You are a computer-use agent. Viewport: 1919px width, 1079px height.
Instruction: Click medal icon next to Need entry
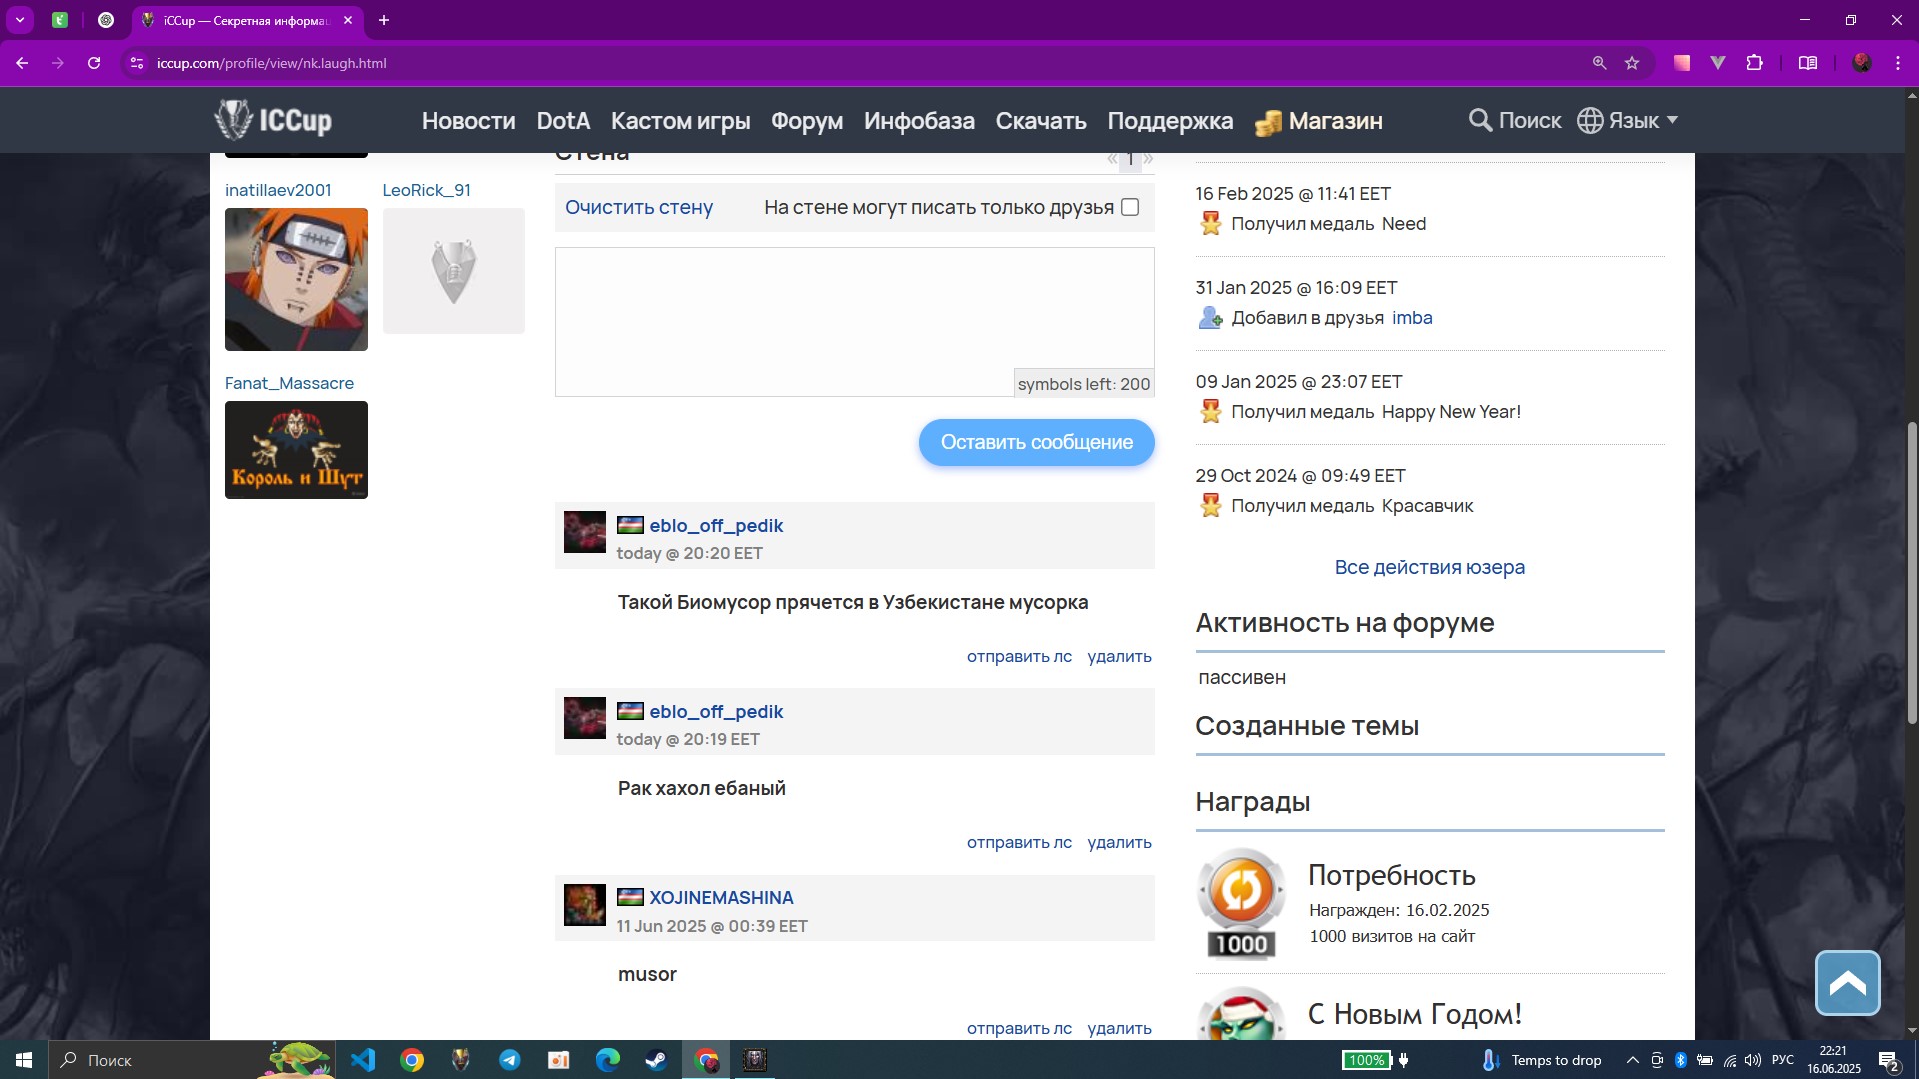tap(1211, 223)
